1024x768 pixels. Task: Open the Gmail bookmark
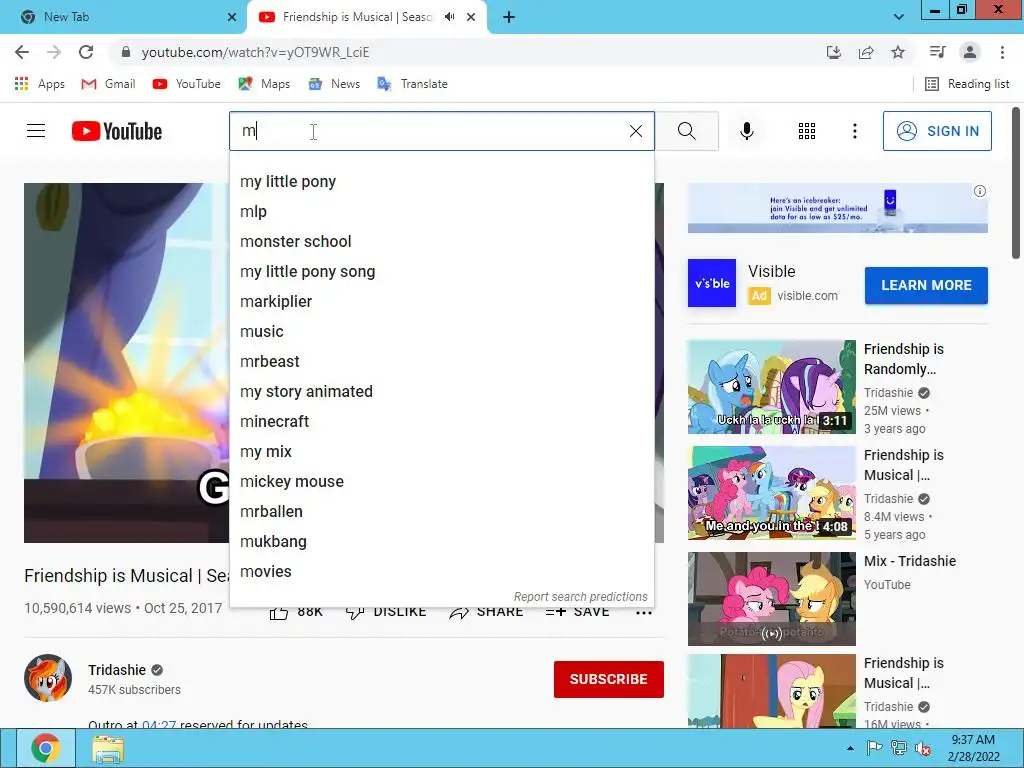[x=108, y=84]
